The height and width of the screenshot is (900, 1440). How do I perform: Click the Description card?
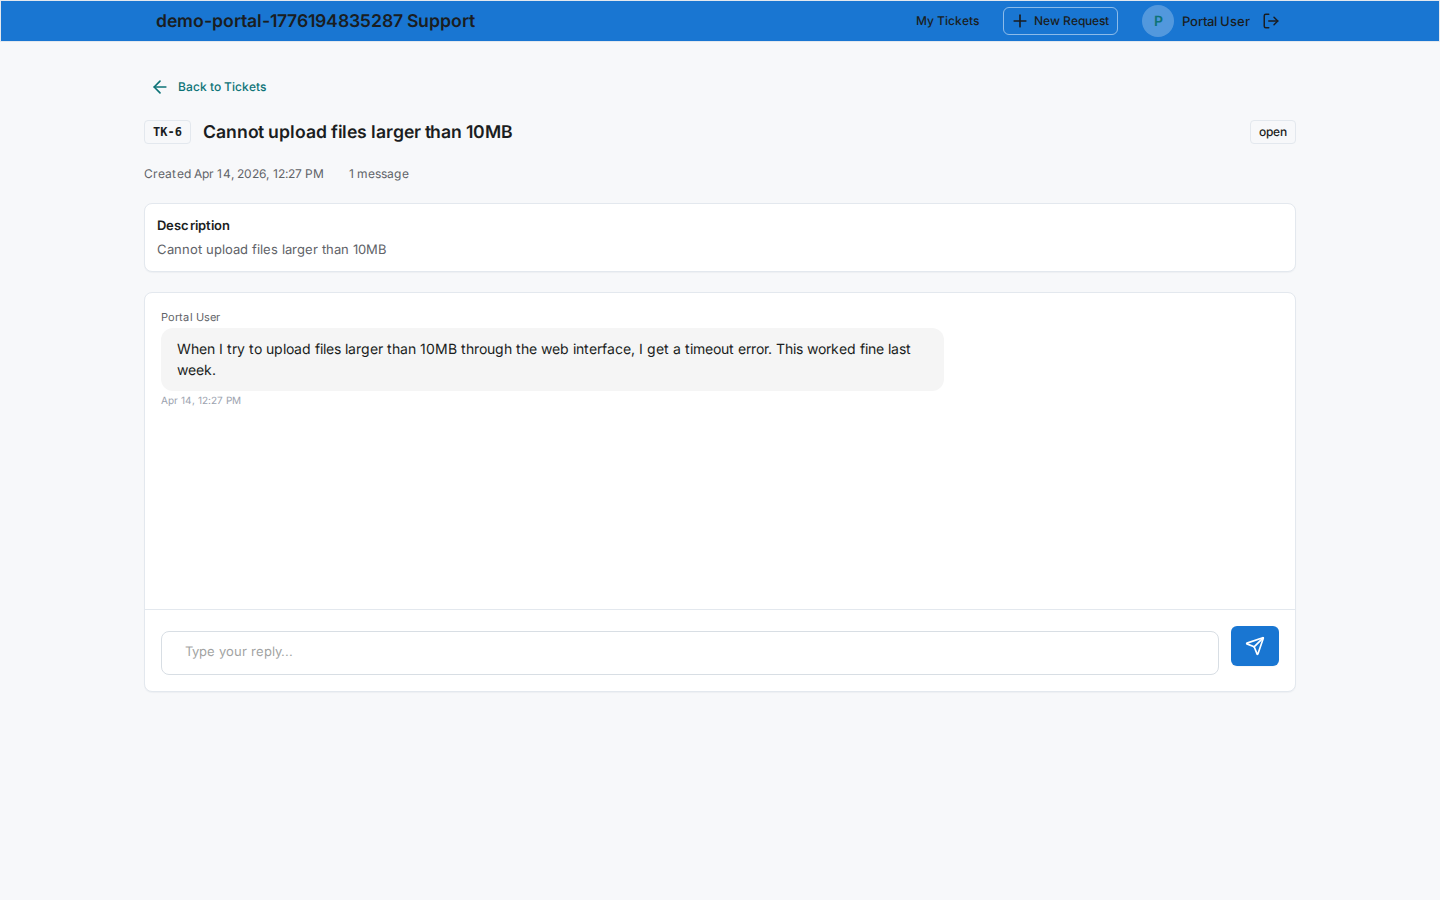coord(719,237)
